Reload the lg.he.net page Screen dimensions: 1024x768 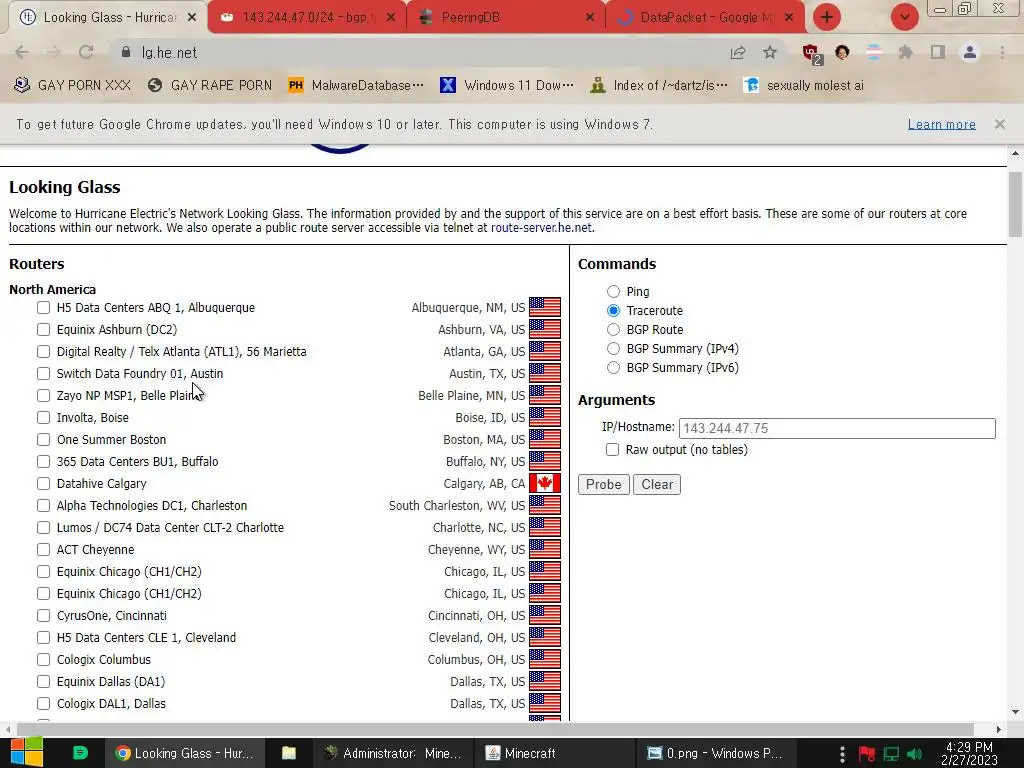click(x=86, y=52)
